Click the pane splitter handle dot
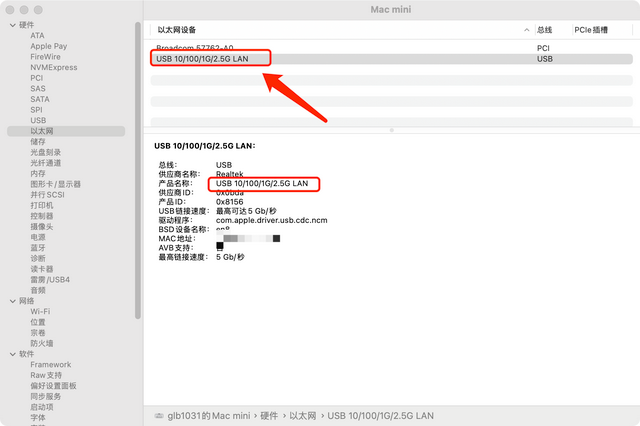The height and width of the screenshot is (426, 640). click(392, 130)
